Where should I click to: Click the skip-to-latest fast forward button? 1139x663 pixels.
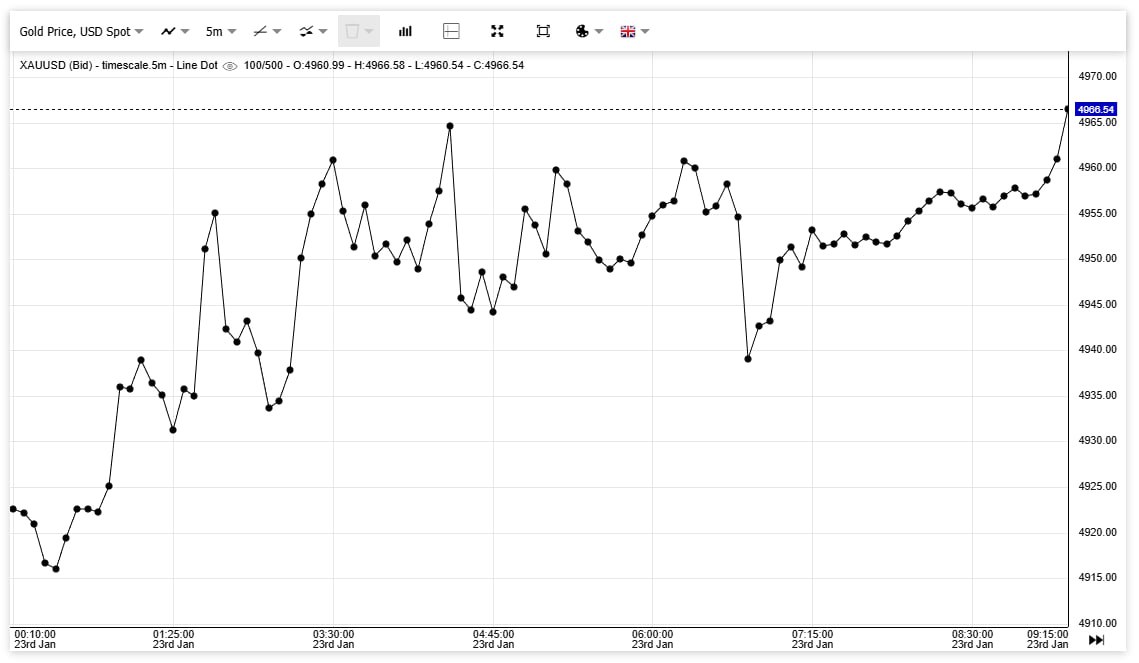click(1096, 640)
